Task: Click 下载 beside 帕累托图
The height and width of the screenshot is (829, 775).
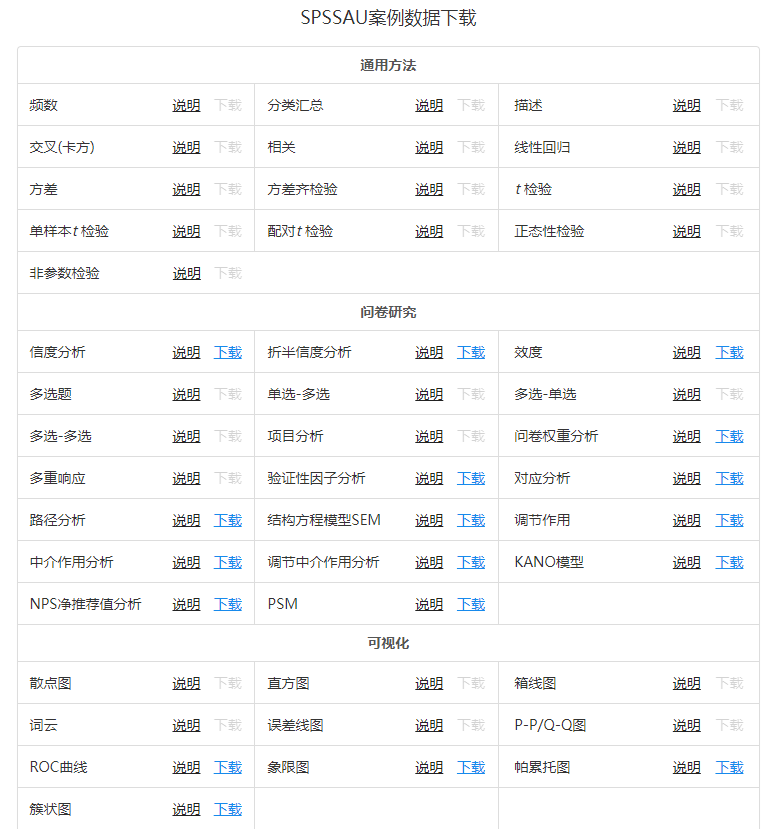Action: tap(729, 767)
